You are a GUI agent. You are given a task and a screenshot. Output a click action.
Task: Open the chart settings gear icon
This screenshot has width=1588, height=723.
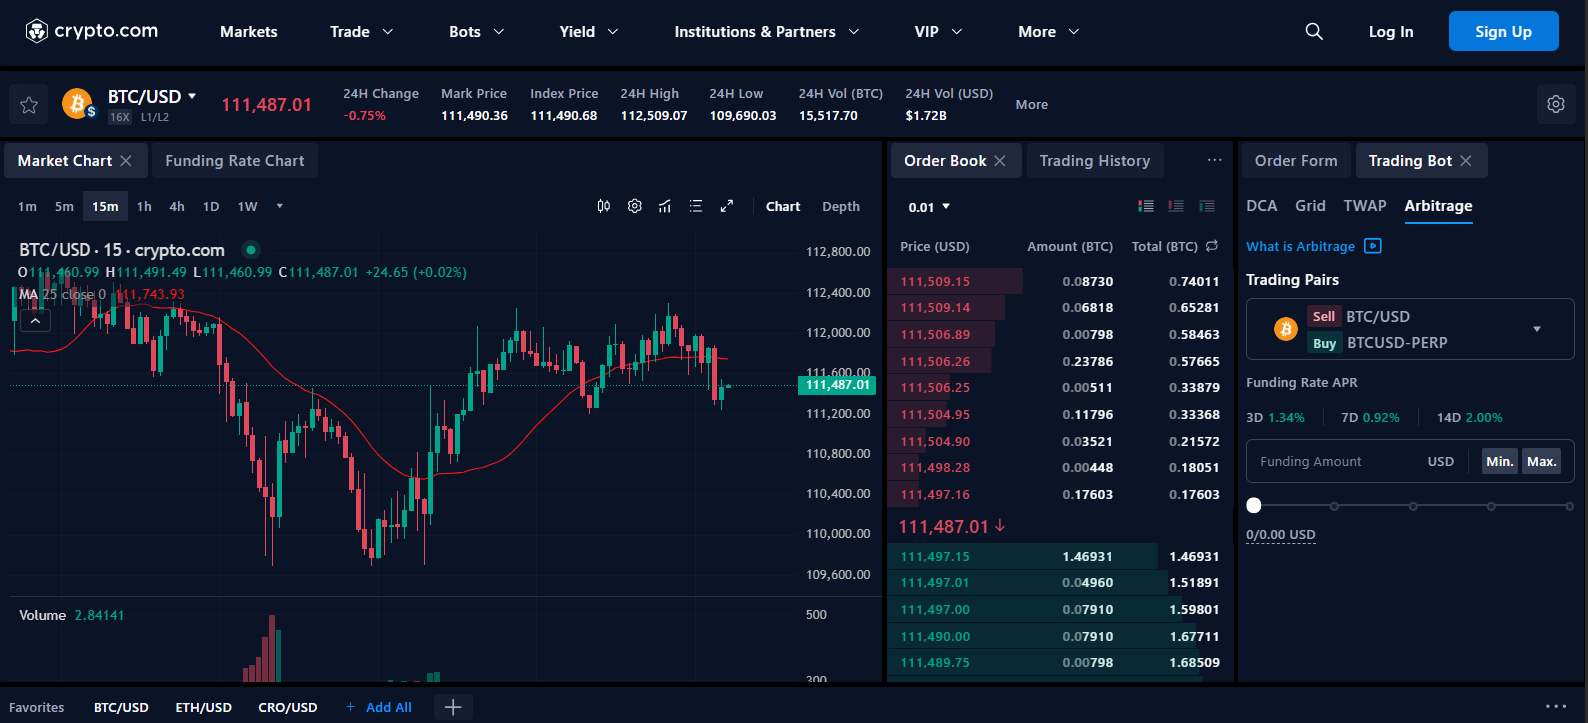pos(634,206)
